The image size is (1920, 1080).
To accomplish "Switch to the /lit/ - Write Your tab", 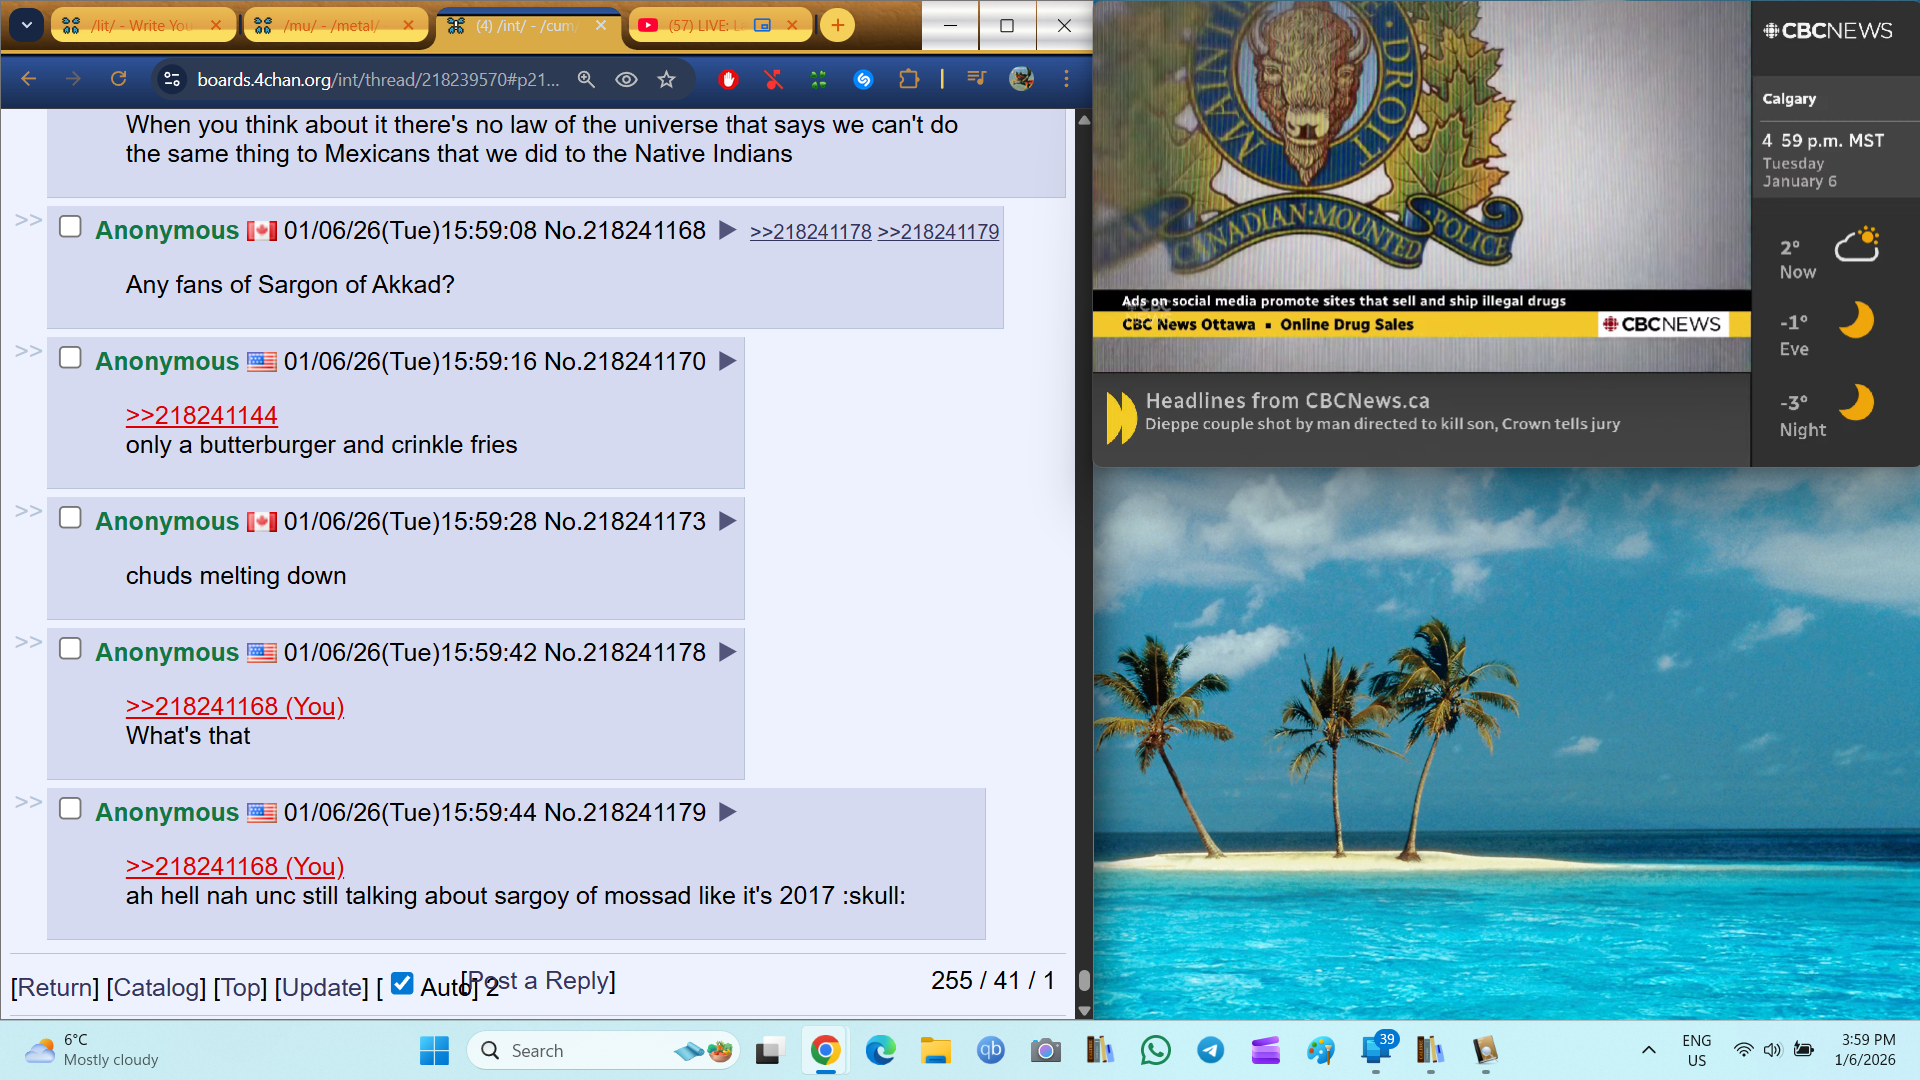I will (x=140, y=25).
